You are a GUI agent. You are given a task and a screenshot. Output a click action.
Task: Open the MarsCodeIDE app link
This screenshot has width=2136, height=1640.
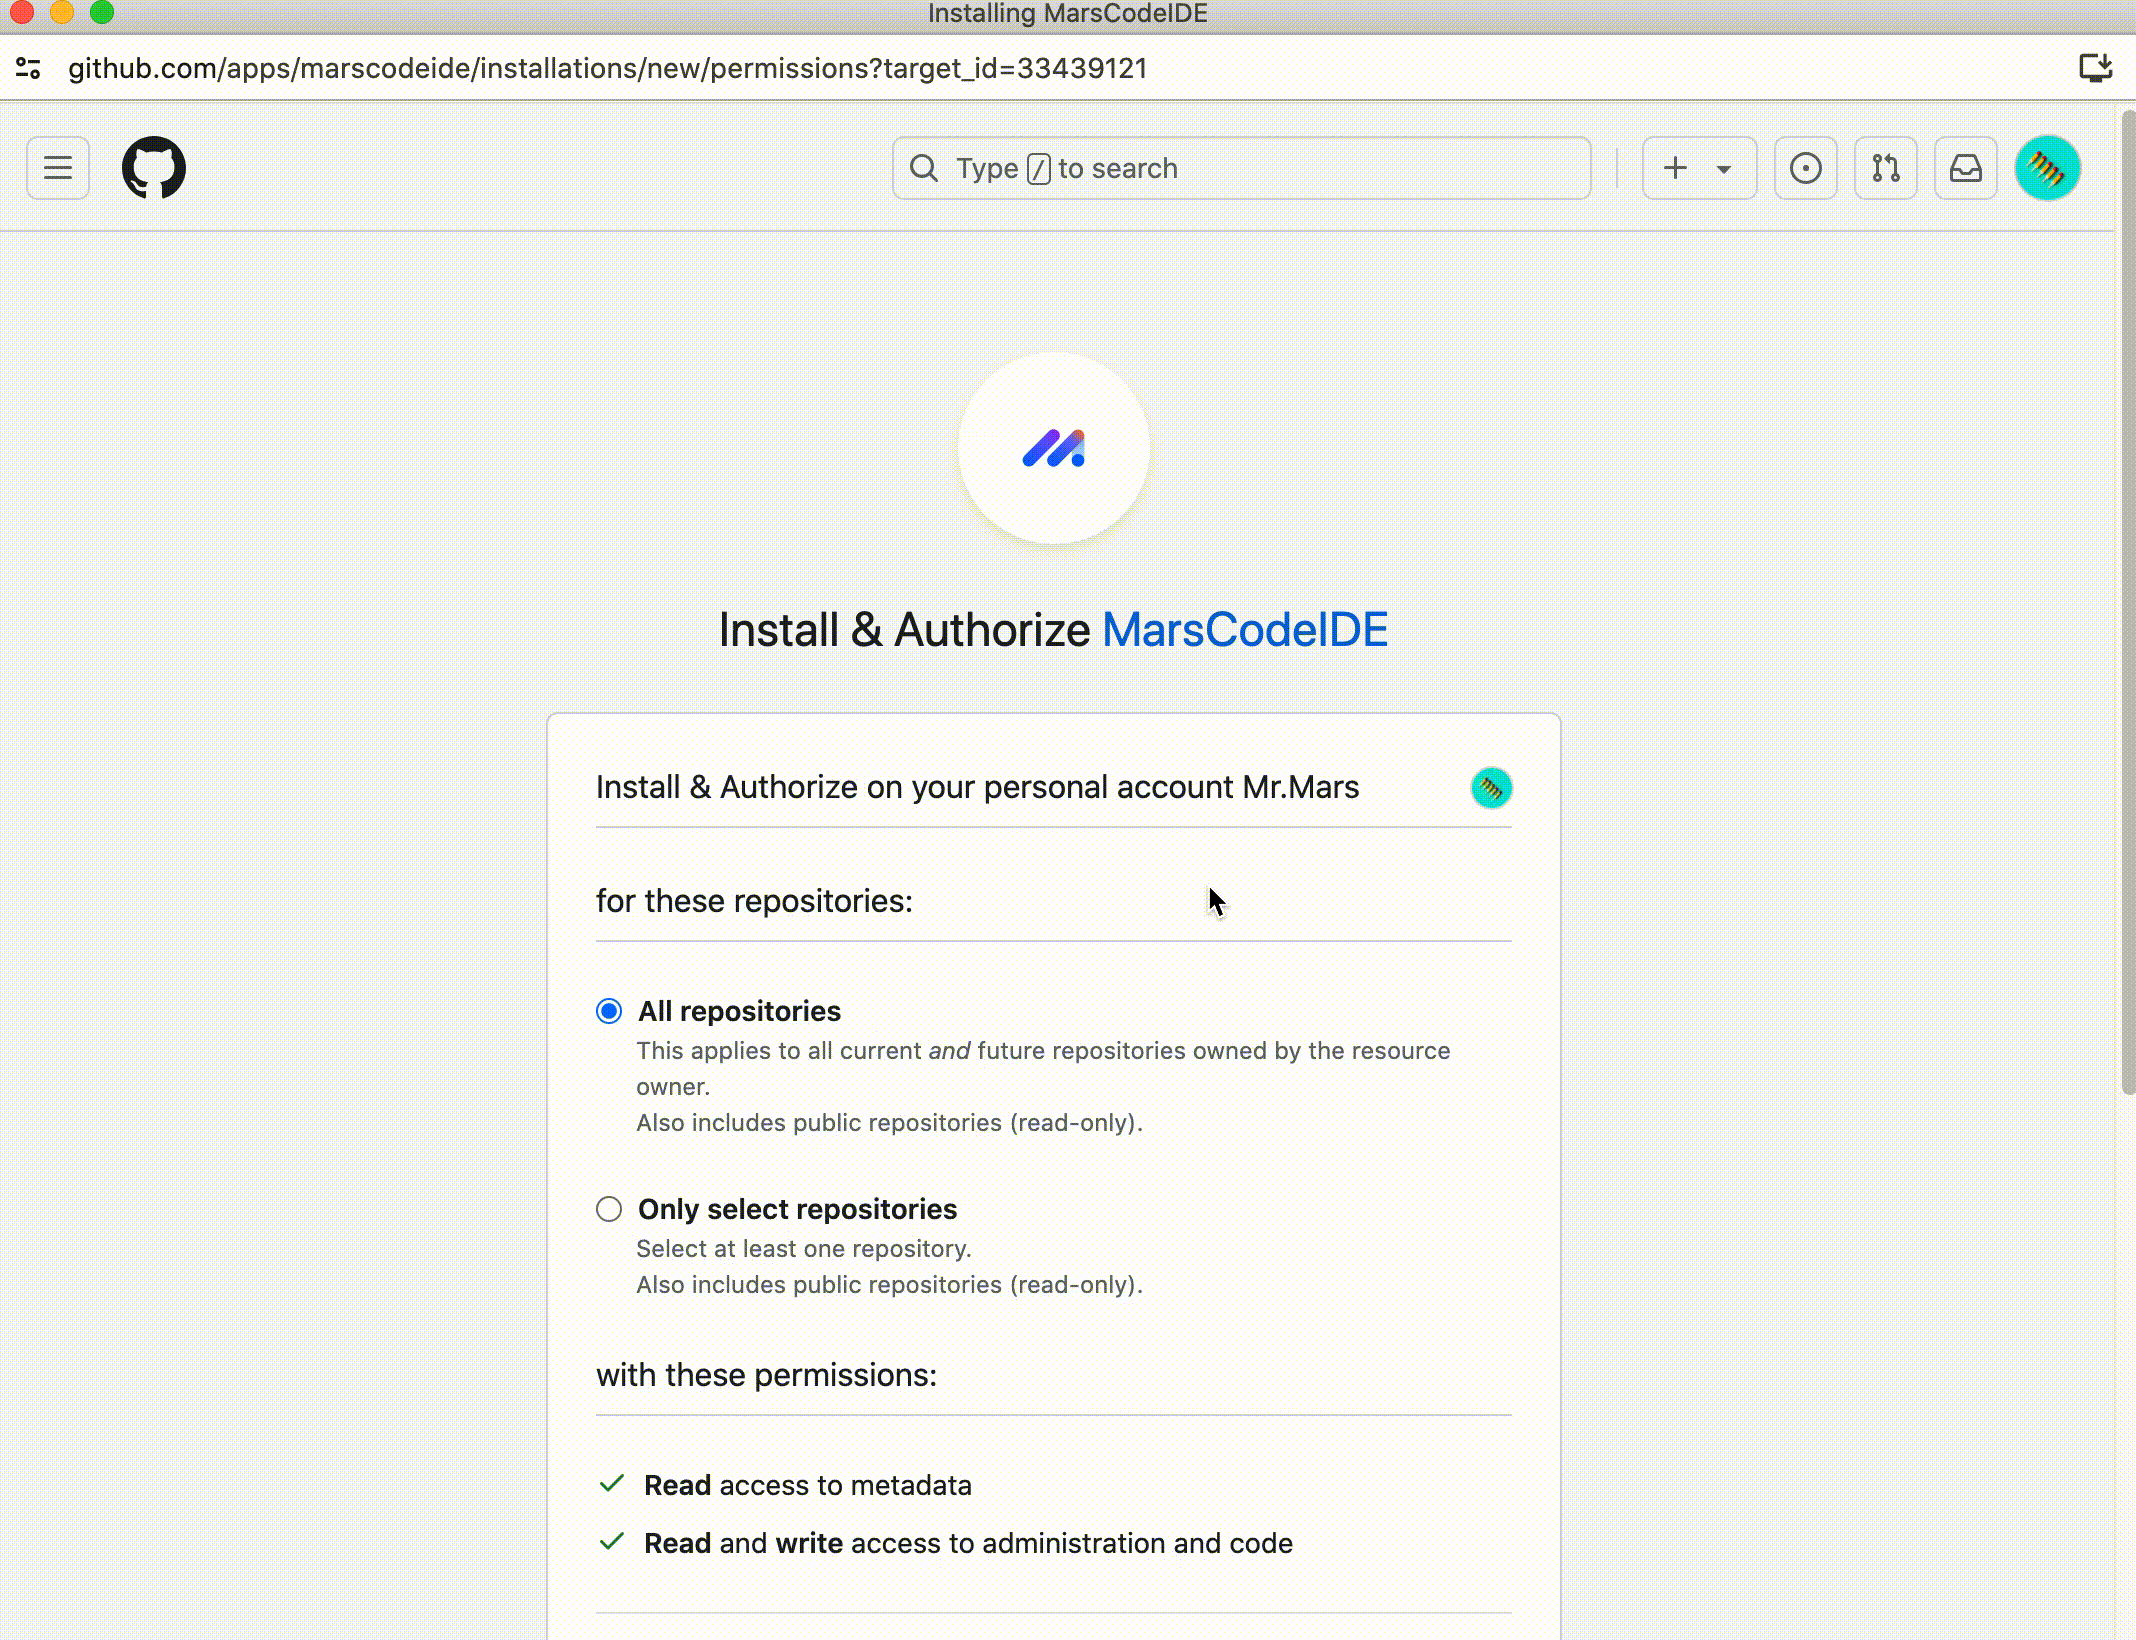pyautogui.click(x=1244, y=630)
